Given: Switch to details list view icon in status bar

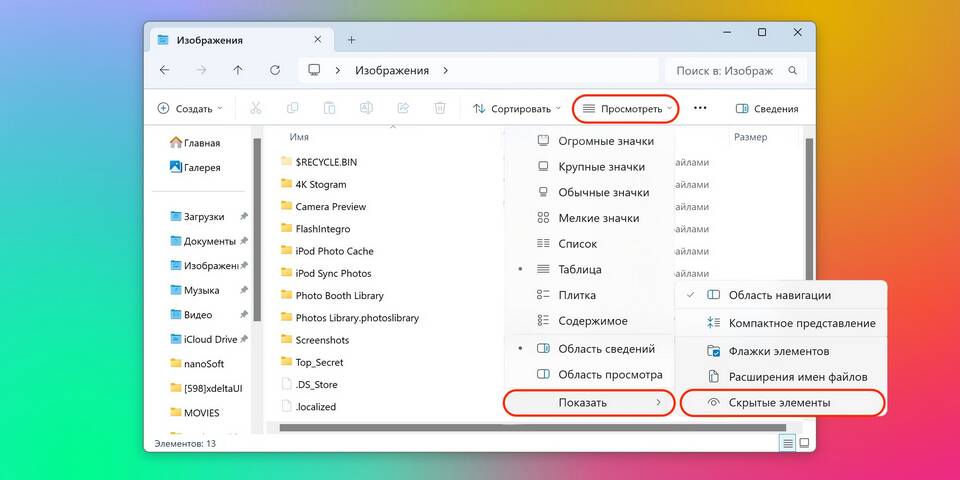Looking at the screenshot, I should 789,443.
